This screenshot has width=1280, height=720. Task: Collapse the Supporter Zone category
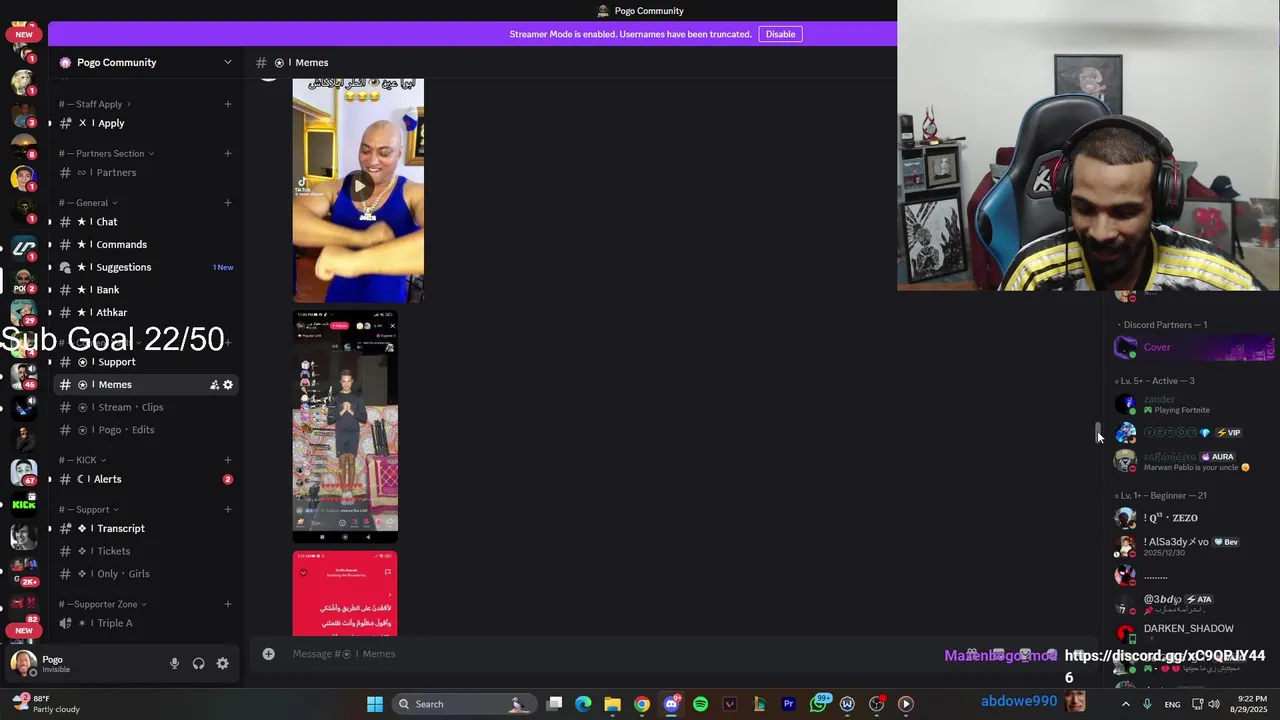103,604
